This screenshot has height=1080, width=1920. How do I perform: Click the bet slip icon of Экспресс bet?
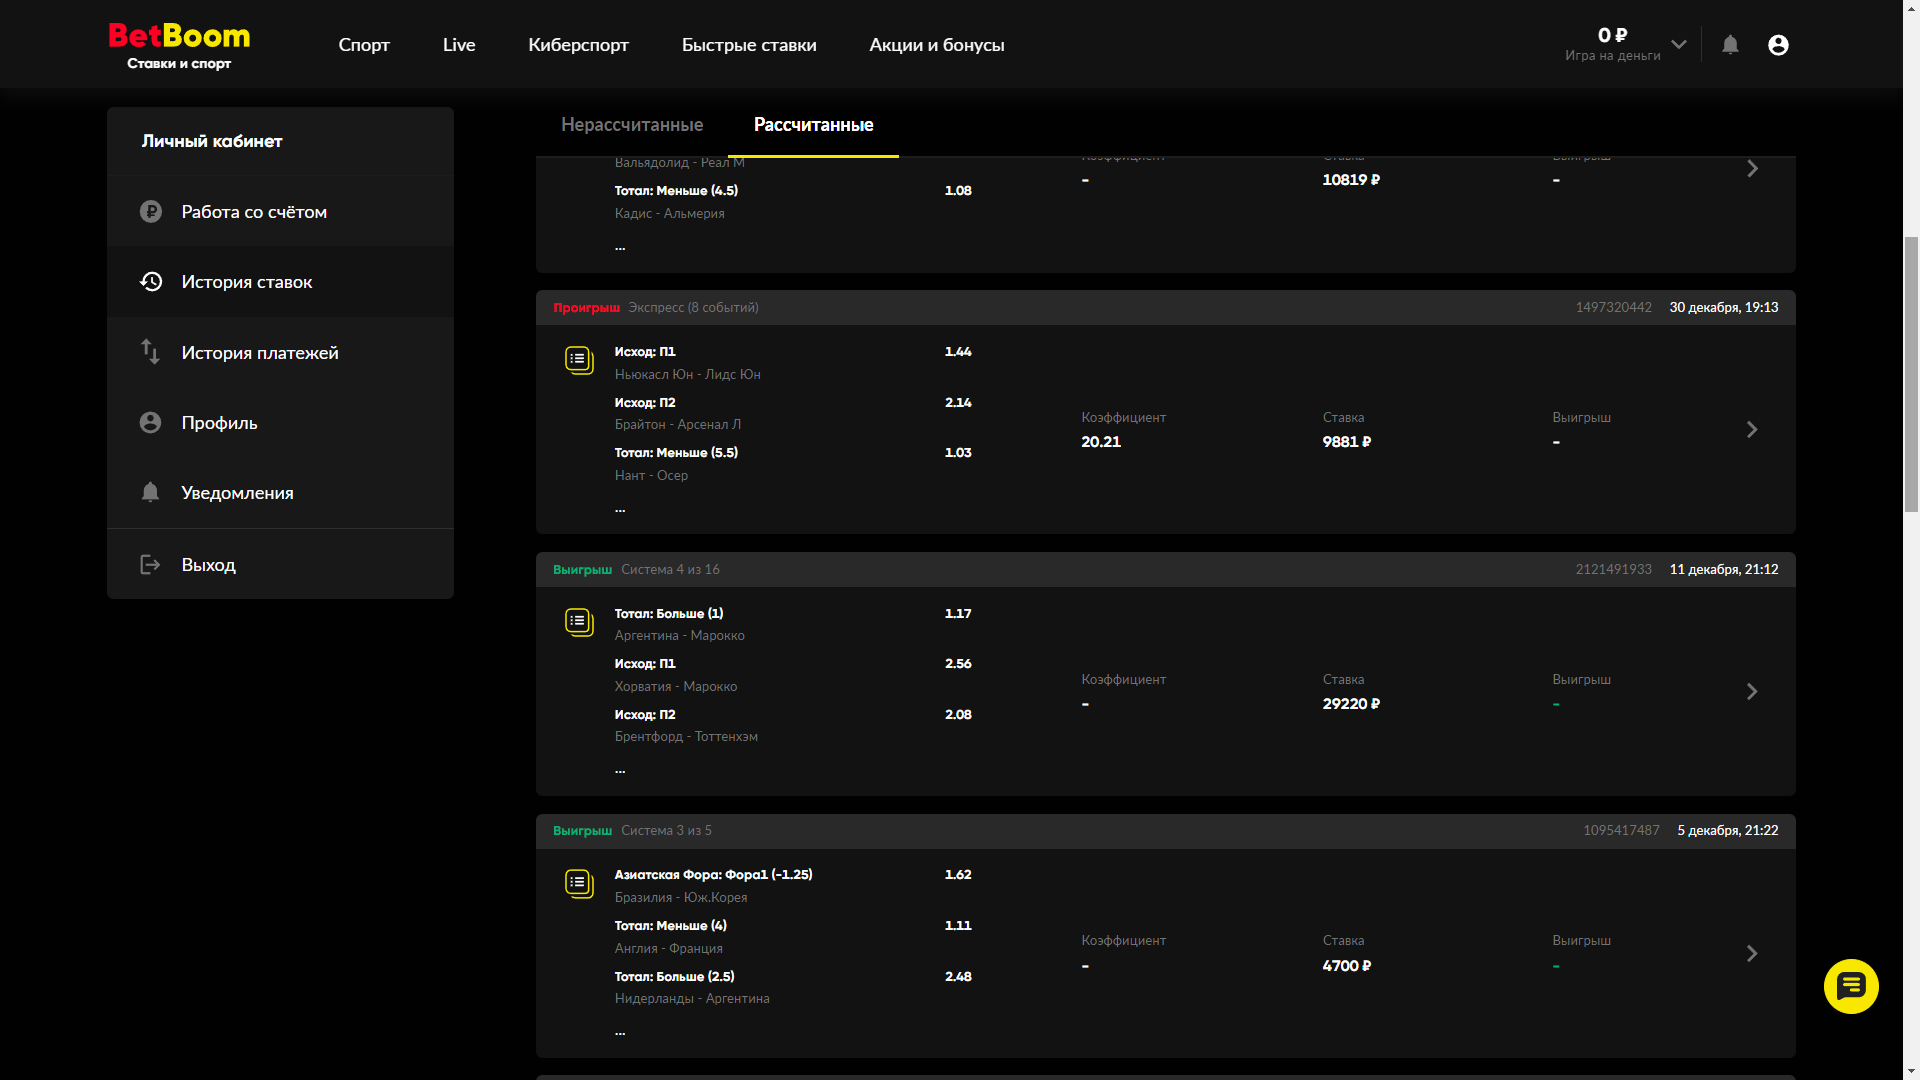579,360
